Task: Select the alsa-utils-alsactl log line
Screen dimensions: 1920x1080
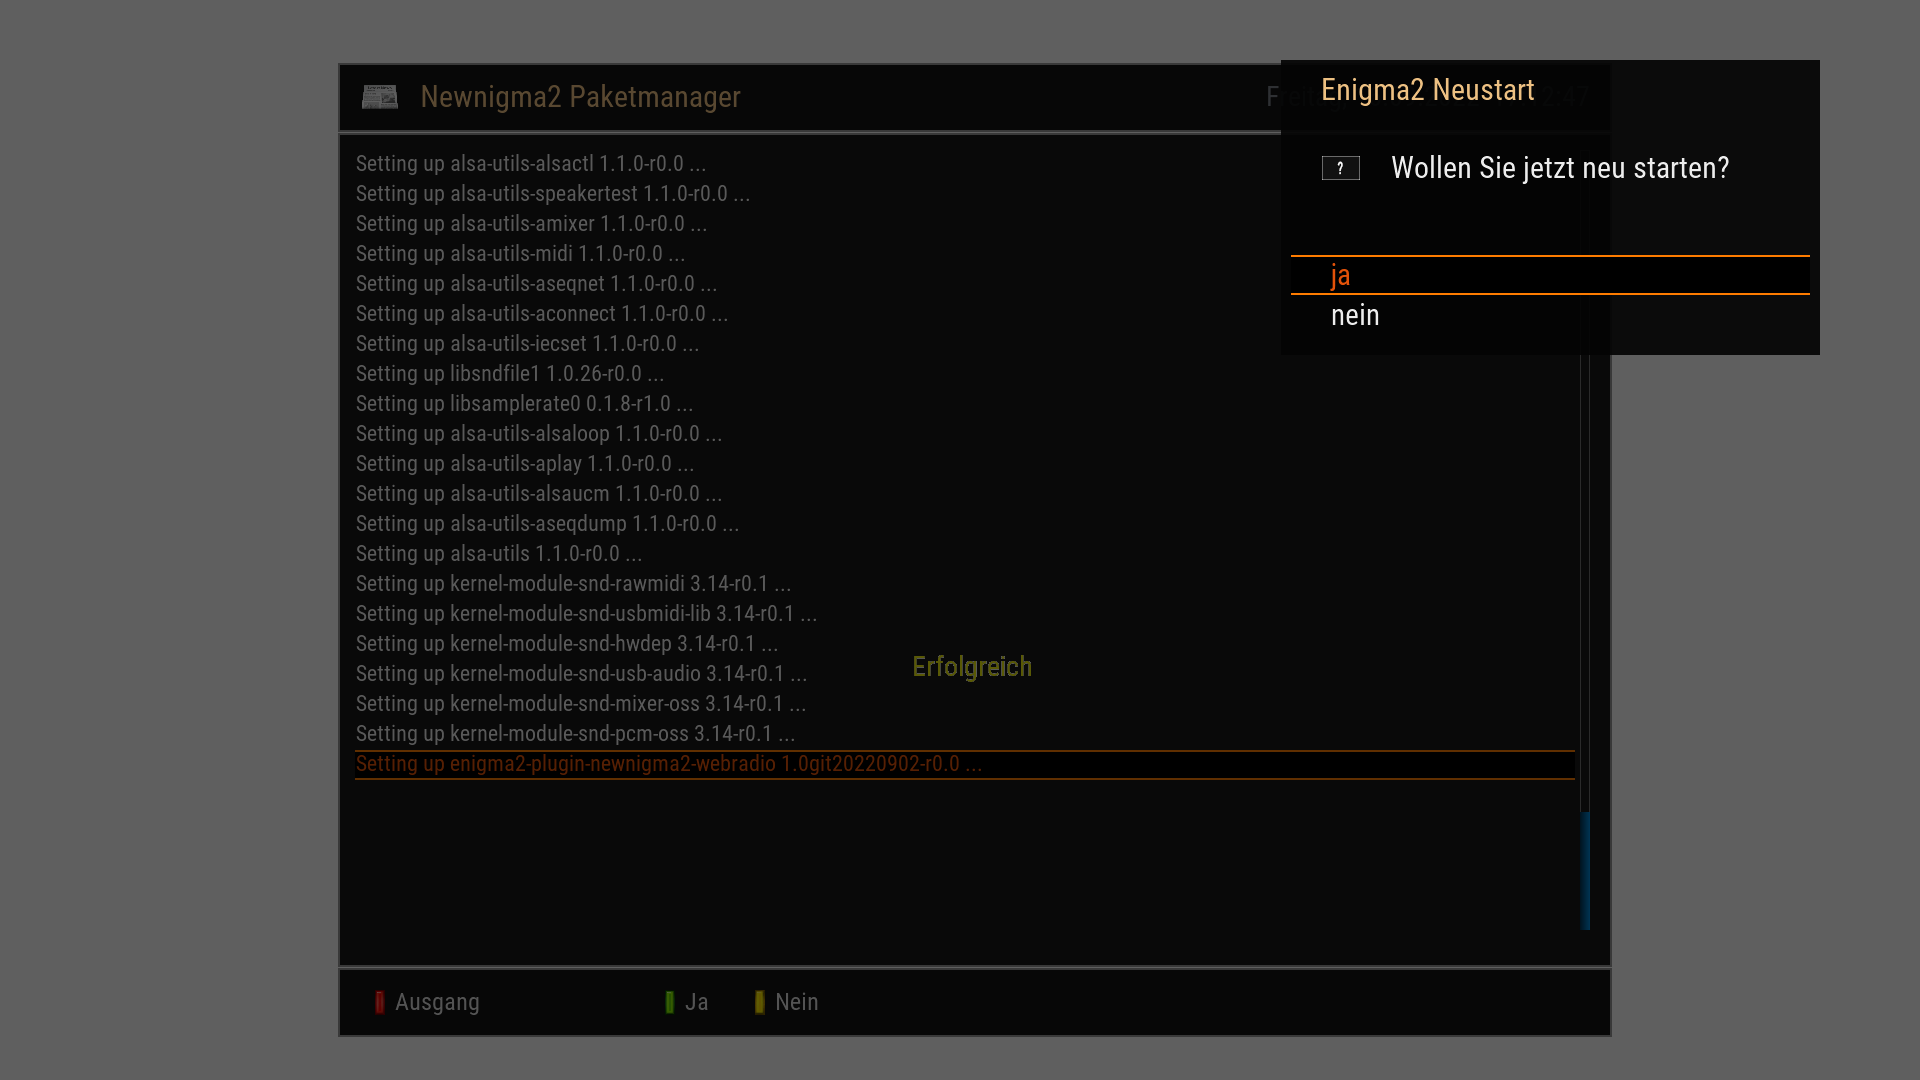Action: [530, 164]
